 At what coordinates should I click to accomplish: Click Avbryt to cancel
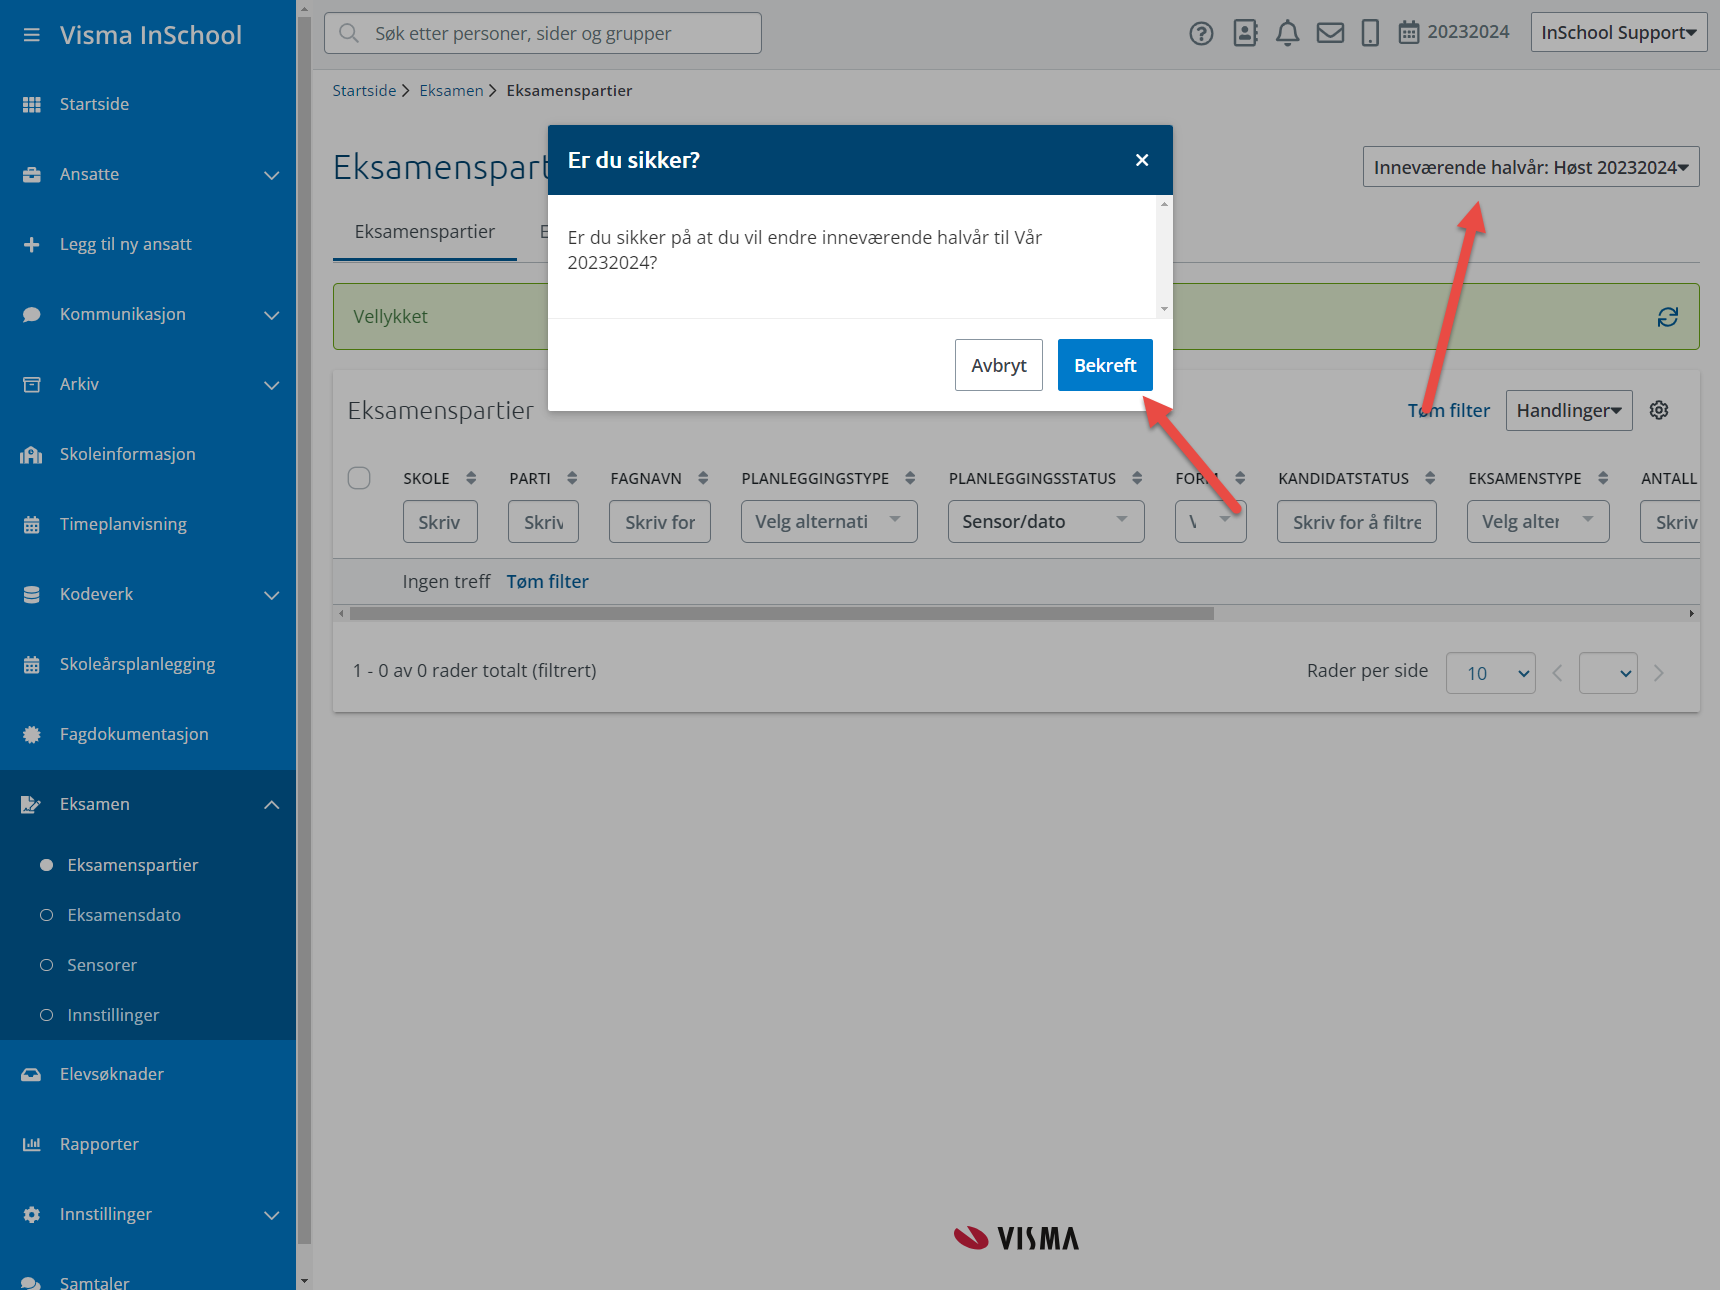pyautogui.click(x=999, y=365)
